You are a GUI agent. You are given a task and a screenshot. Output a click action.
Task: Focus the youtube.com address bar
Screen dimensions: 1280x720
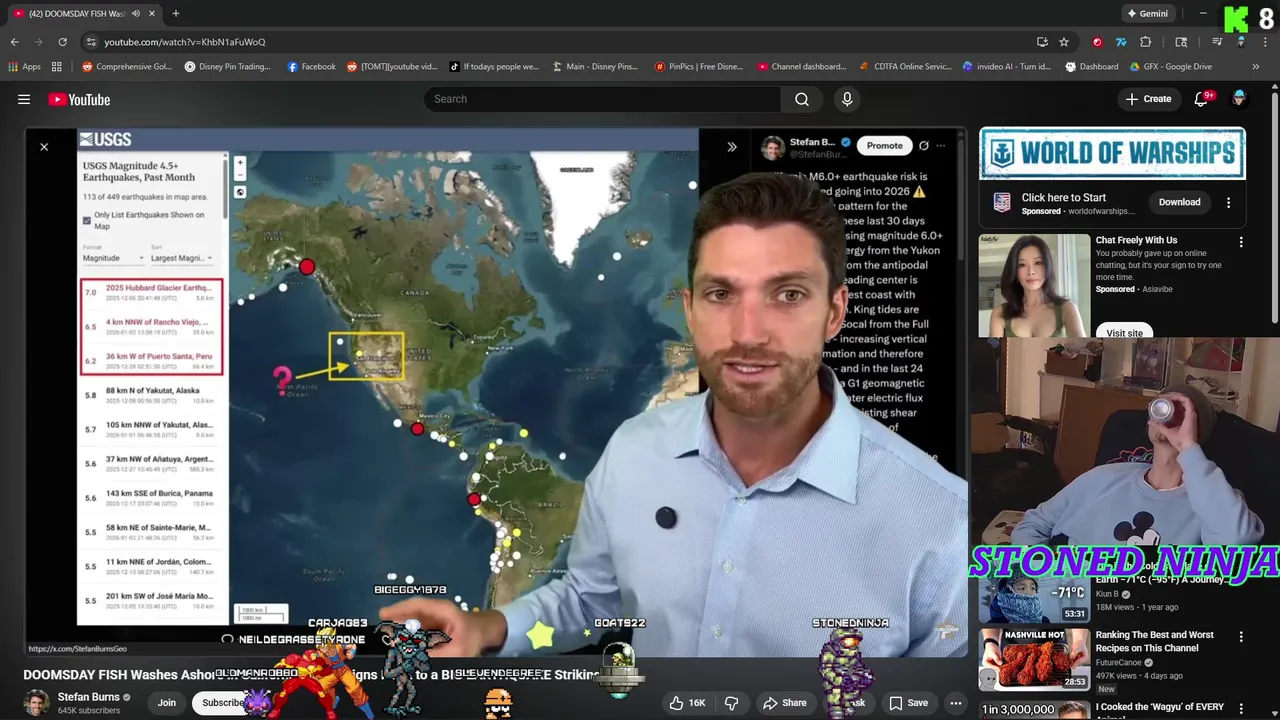(560, 42)
